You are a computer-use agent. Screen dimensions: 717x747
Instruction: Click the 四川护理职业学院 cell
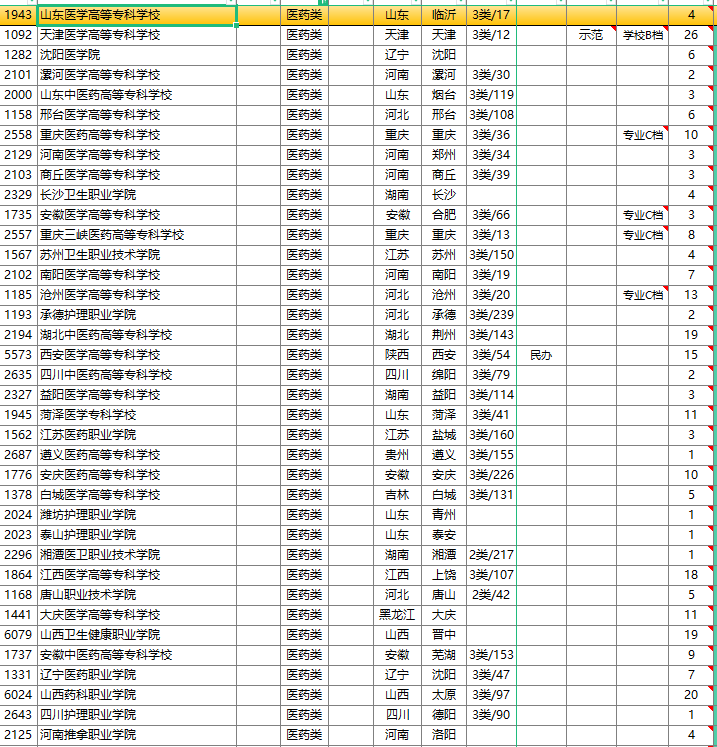point(137,716)
